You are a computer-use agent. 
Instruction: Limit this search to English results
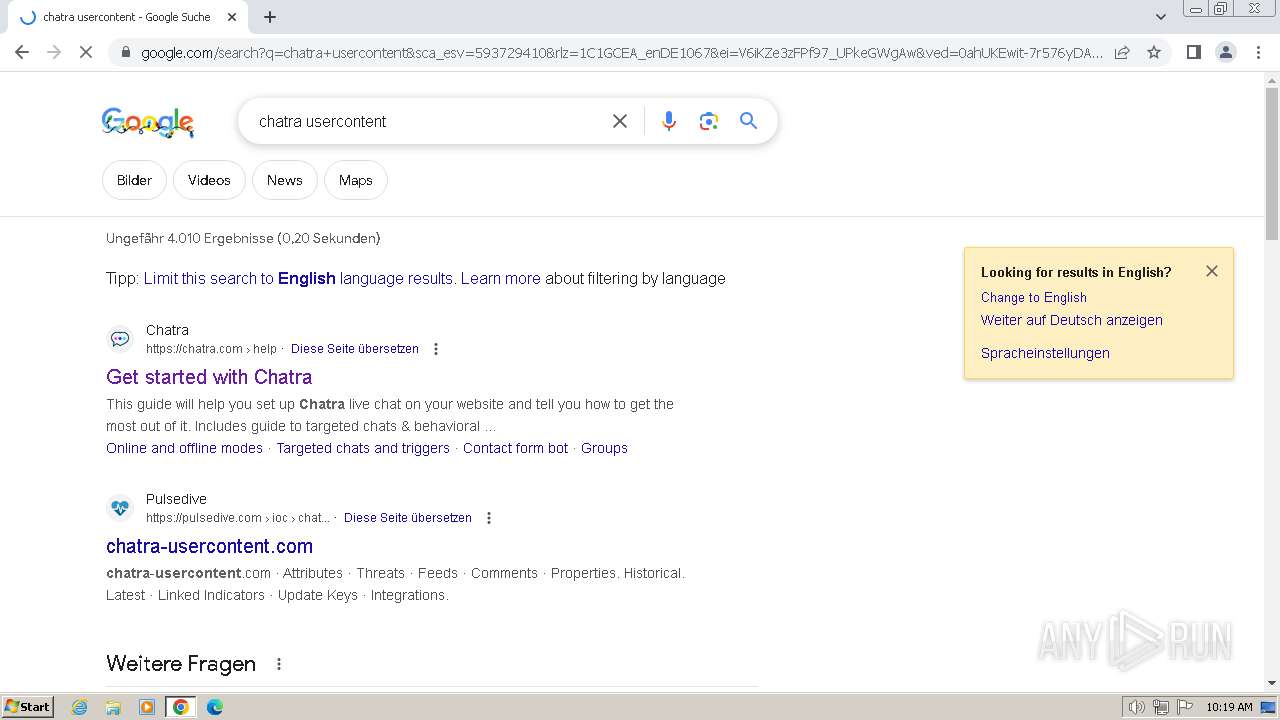click(x=298, y=278)
